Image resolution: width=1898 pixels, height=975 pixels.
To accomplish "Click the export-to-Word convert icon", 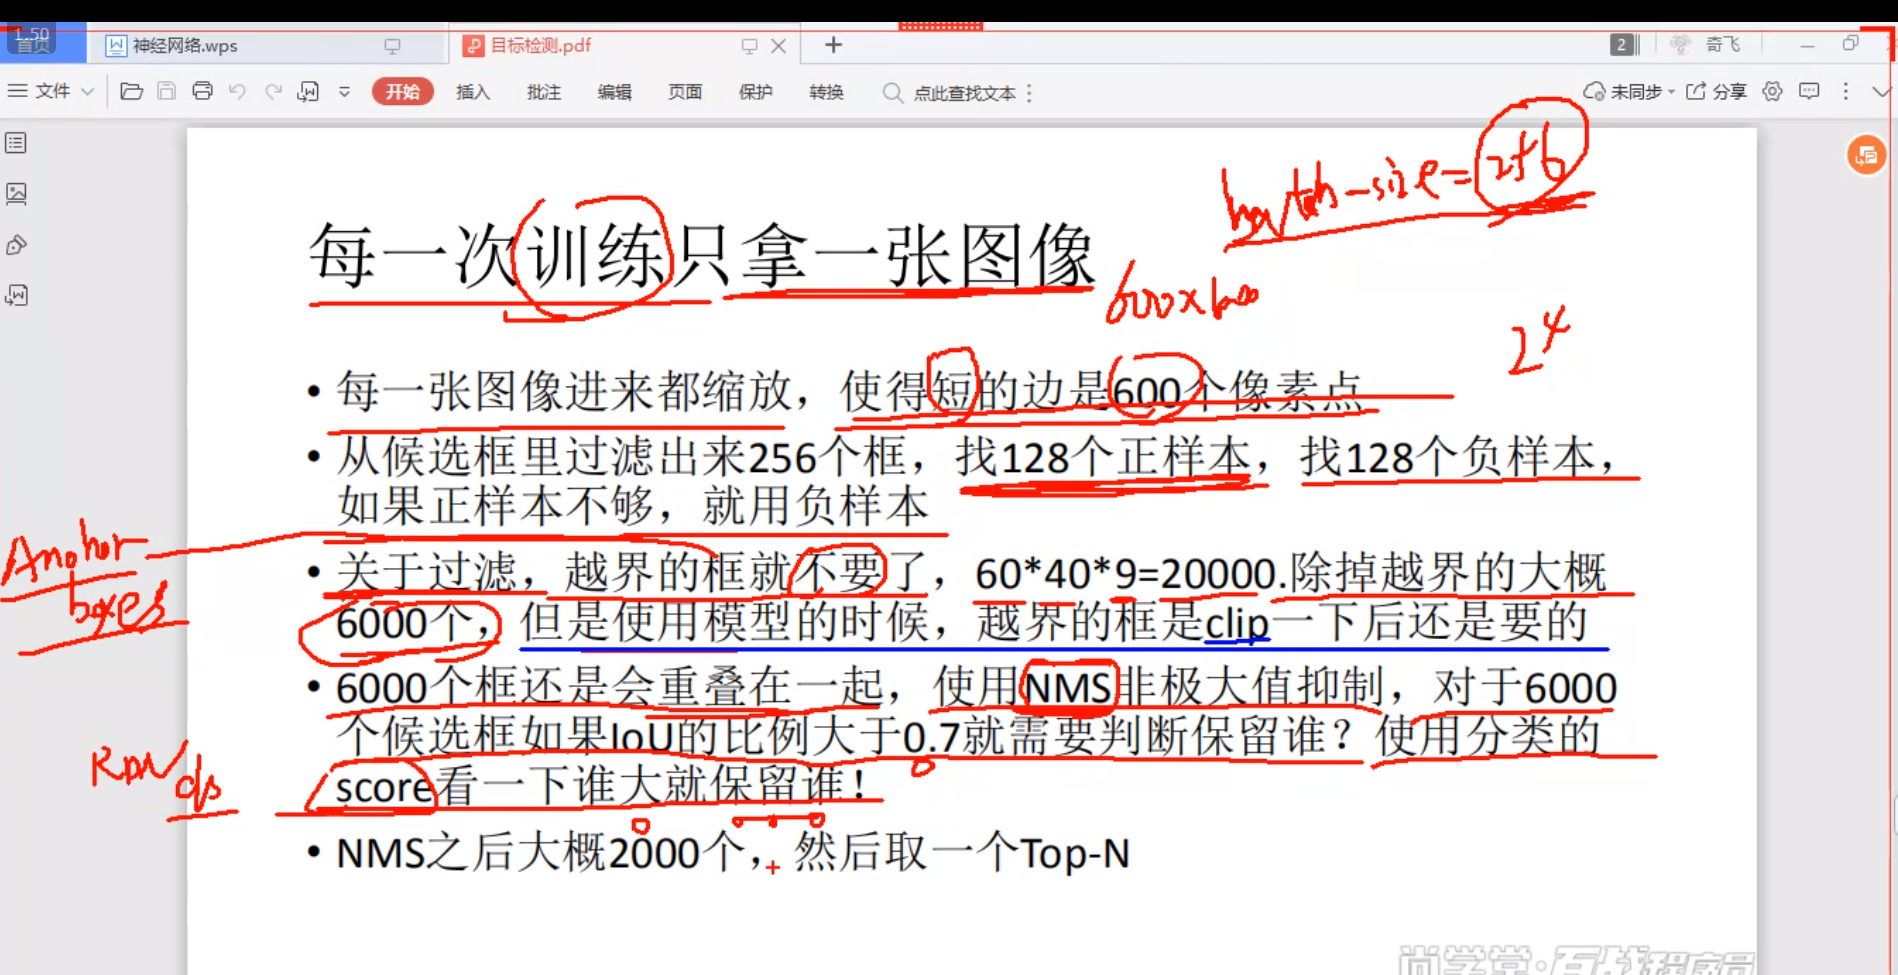I will [308, 92].
